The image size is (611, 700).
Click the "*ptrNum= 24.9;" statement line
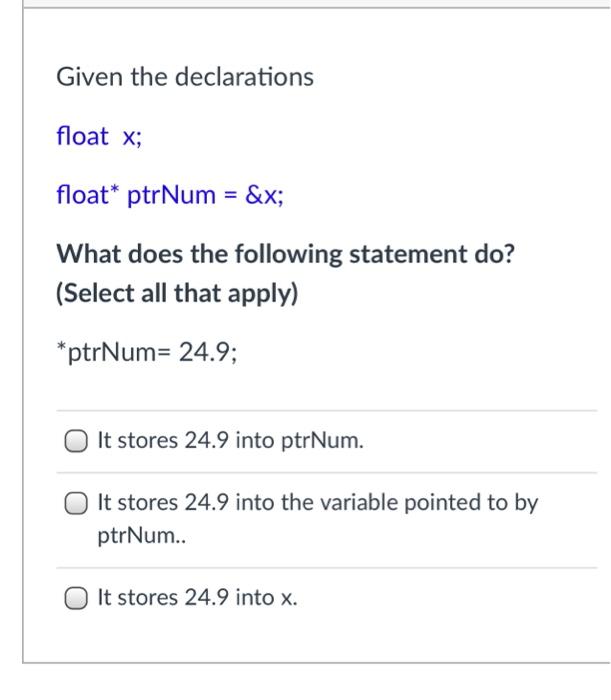[x=147, y=352]
